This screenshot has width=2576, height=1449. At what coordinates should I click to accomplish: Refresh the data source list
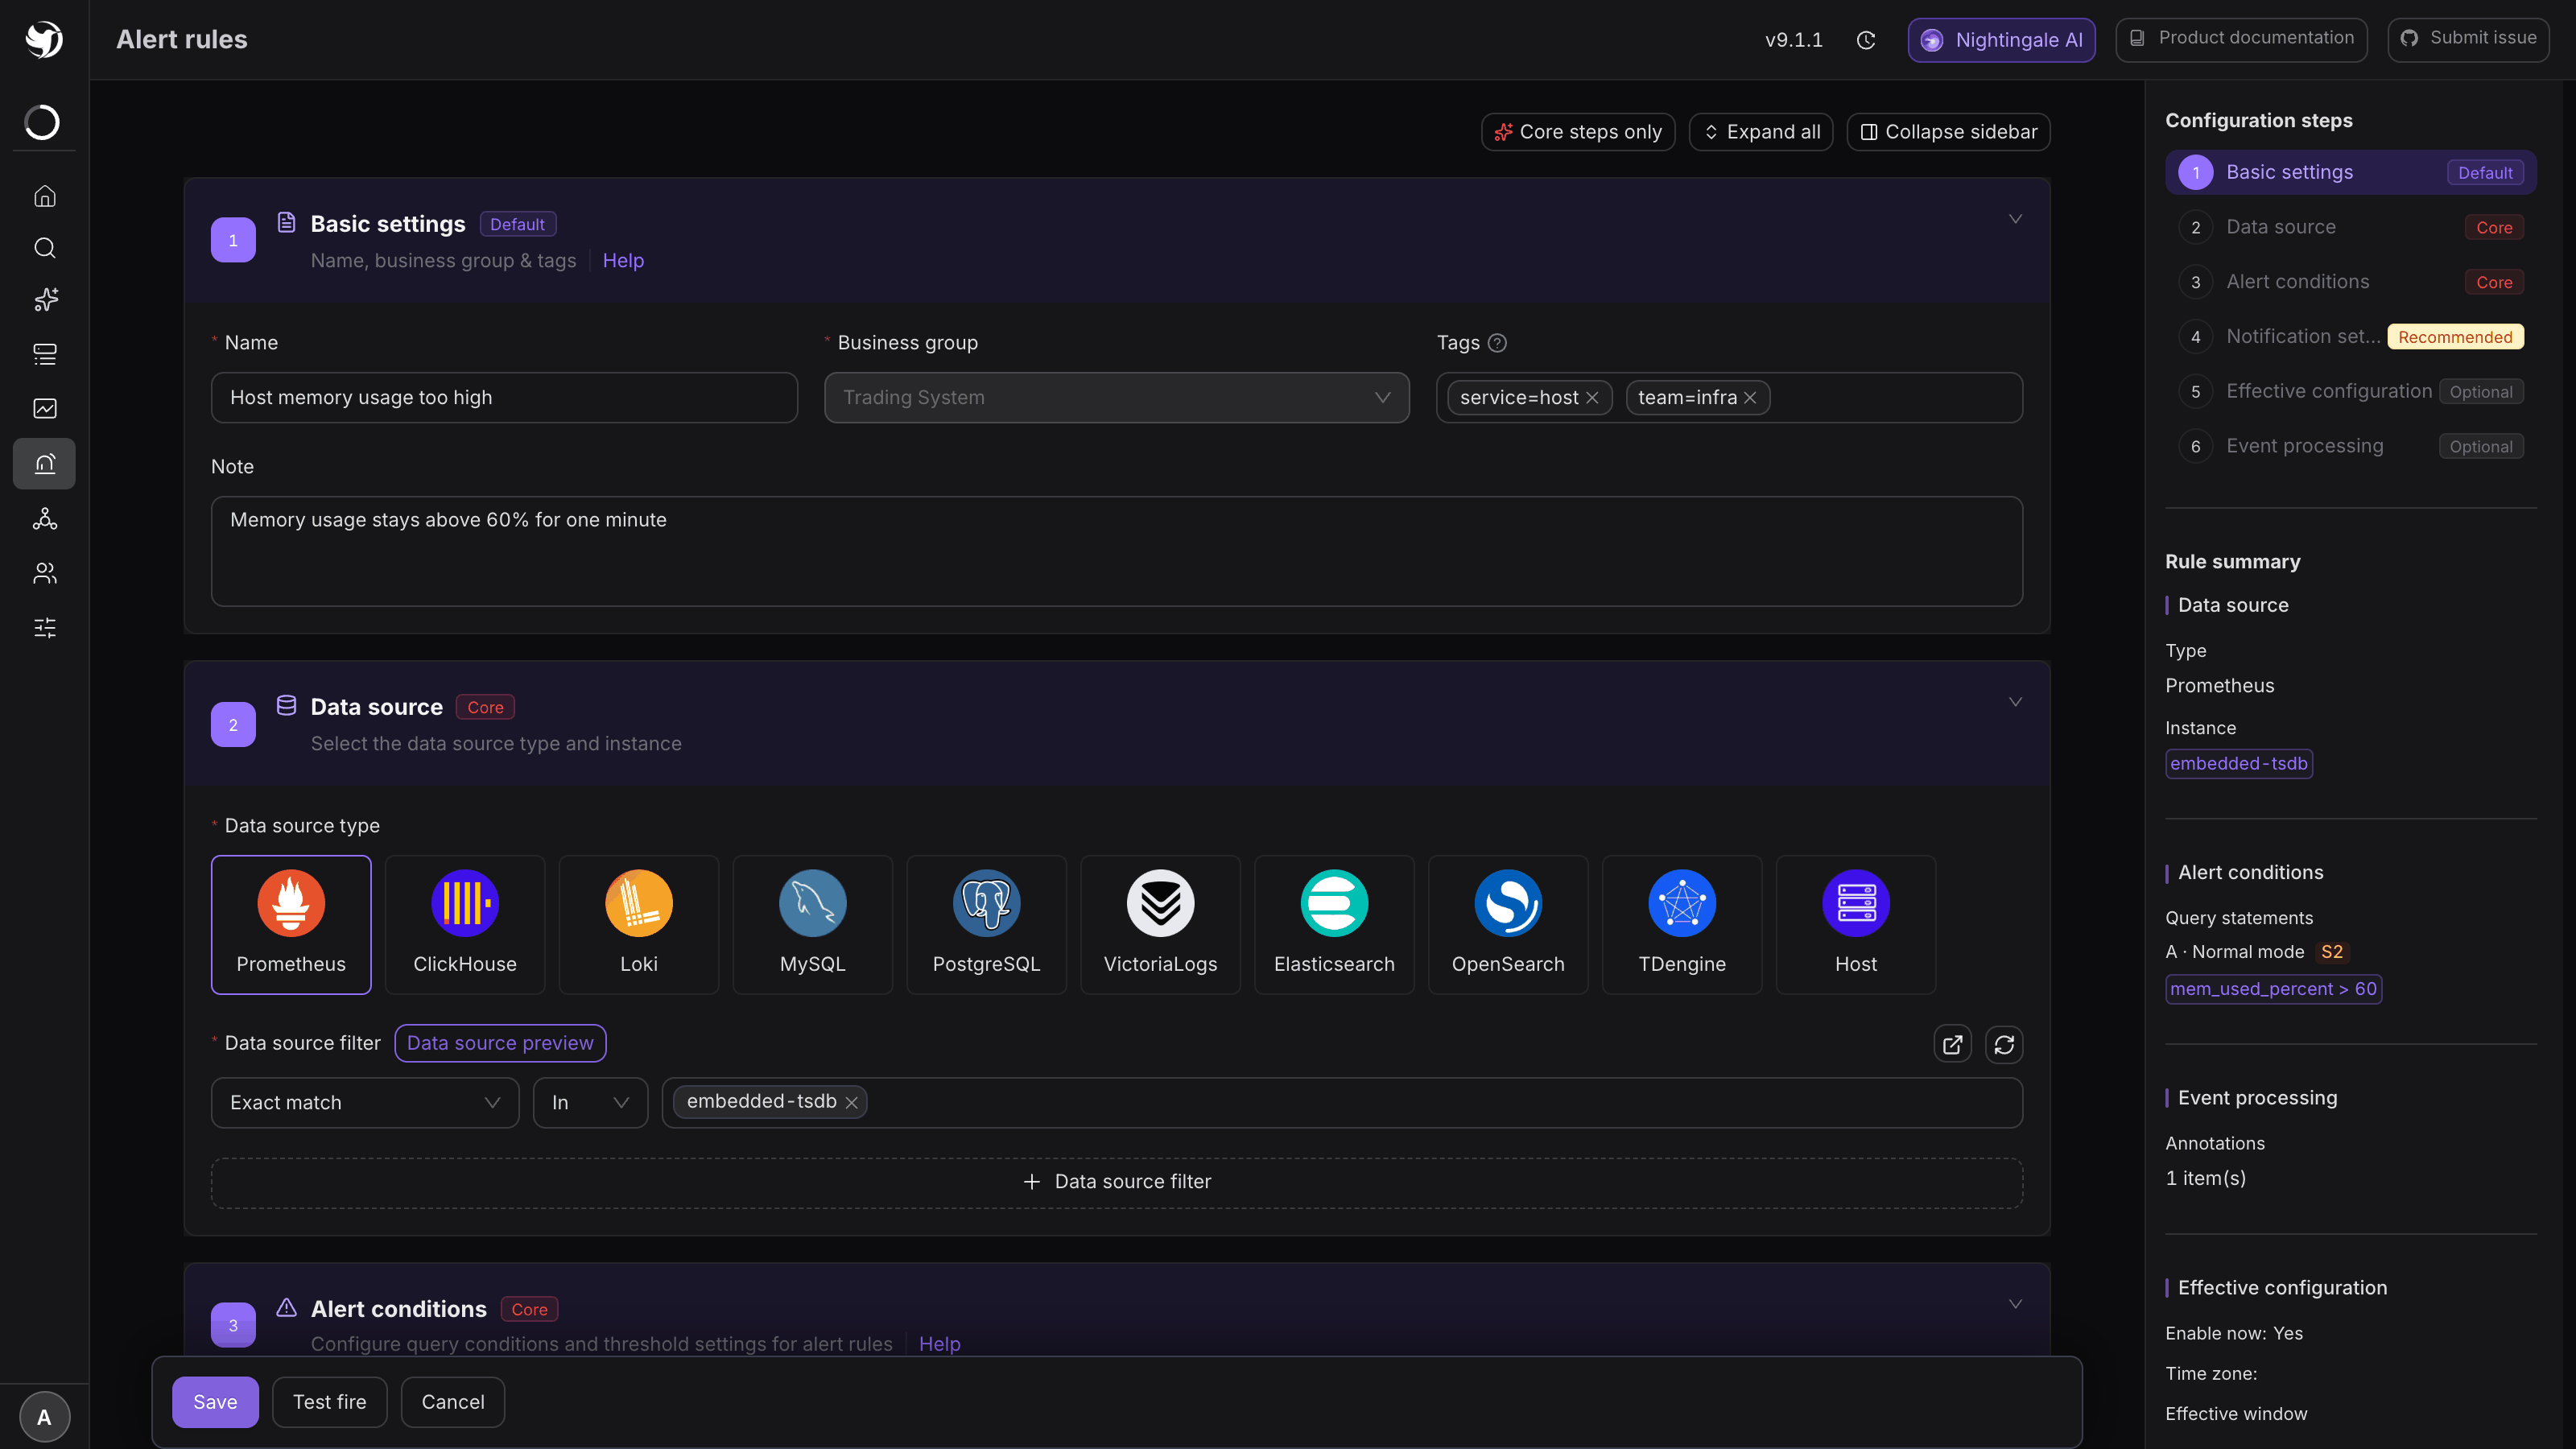click(x=2004, y=1044)
